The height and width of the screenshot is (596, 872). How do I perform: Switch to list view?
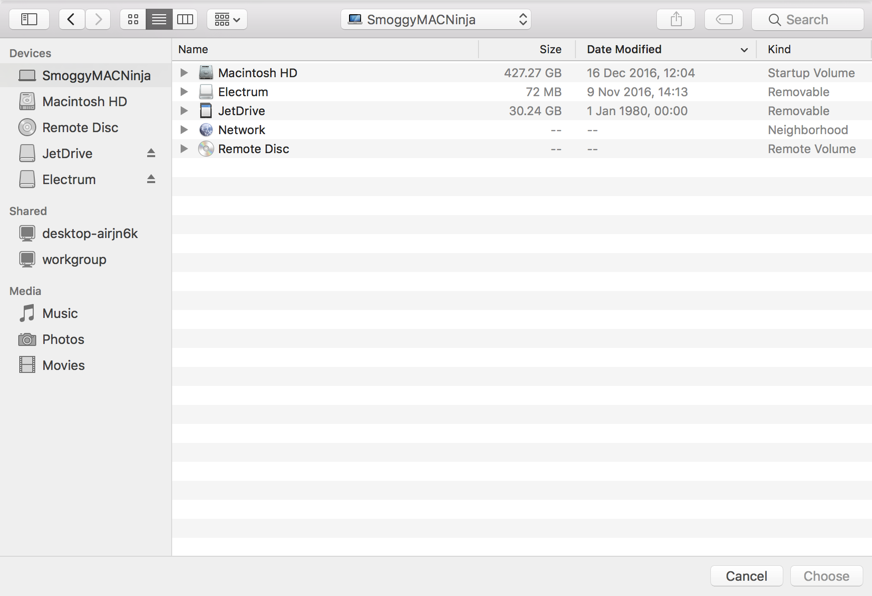coord(159,19)
